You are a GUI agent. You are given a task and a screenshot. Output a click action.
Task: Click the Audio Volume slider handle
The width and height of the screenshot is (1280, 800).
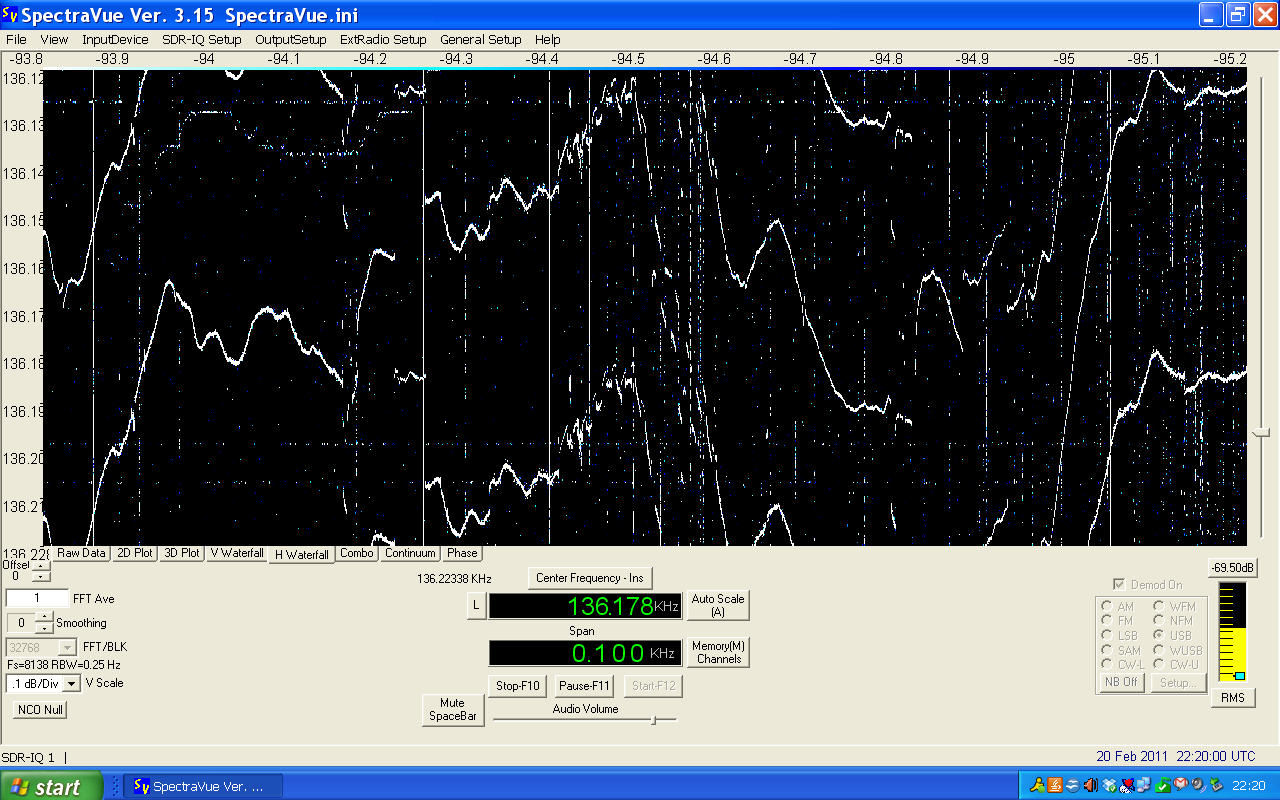pos(653,720)
